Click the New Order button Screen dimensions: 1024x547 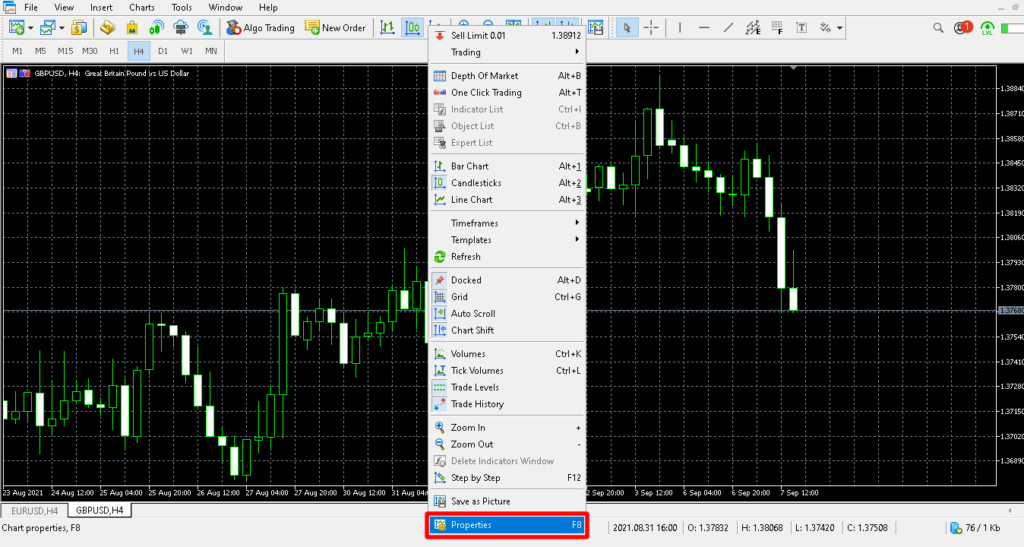pos(336,28)
